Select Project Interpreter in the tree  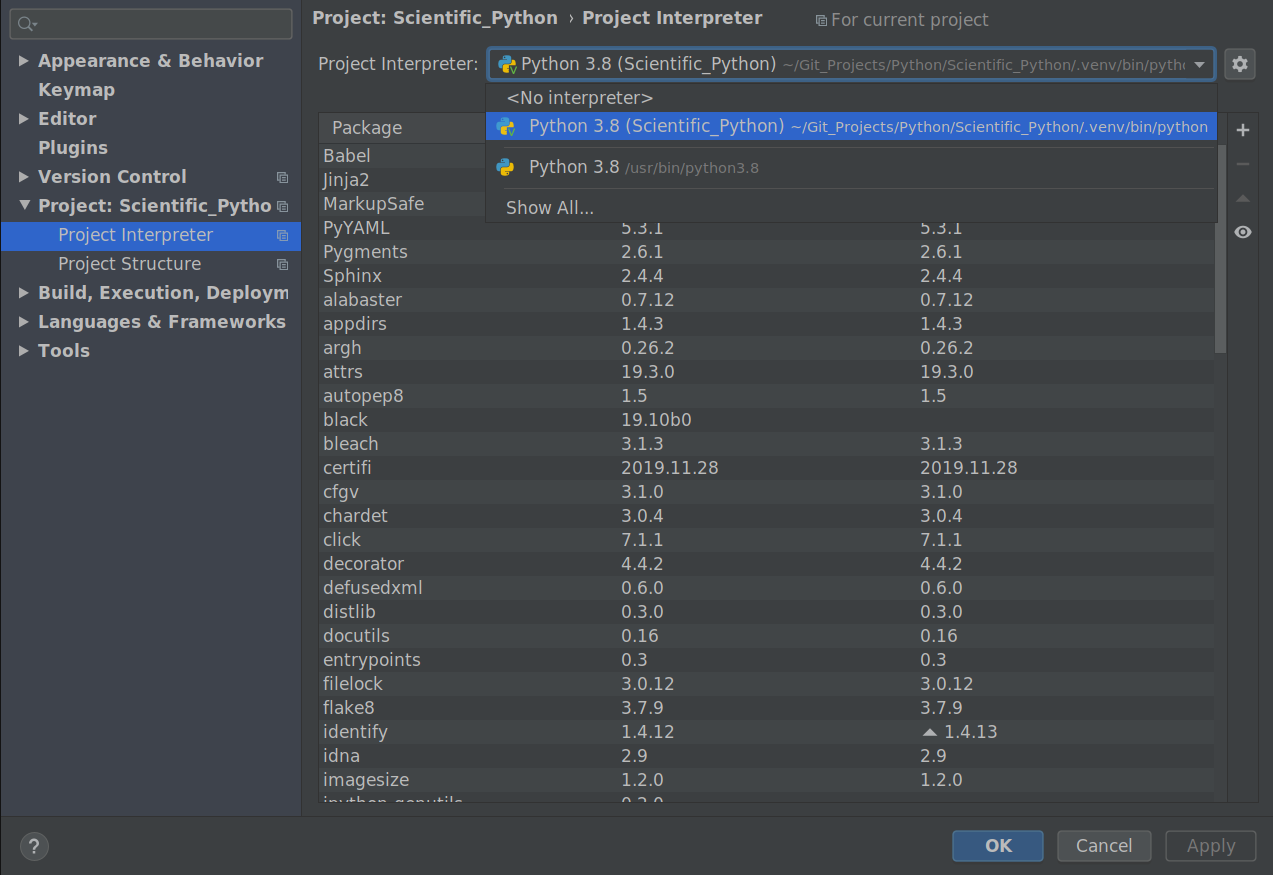tap(151, 235)
